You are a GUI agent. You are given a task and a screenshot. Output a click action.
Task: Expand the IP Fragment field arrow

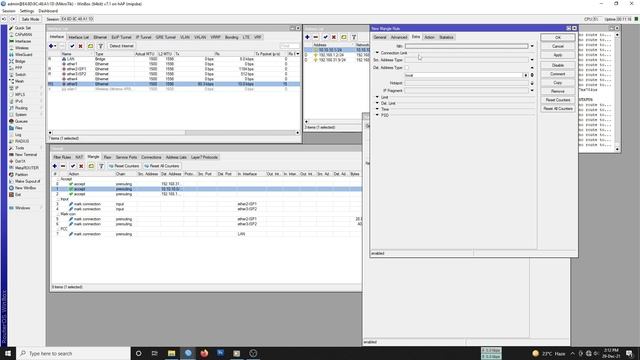tap(532, 91)
